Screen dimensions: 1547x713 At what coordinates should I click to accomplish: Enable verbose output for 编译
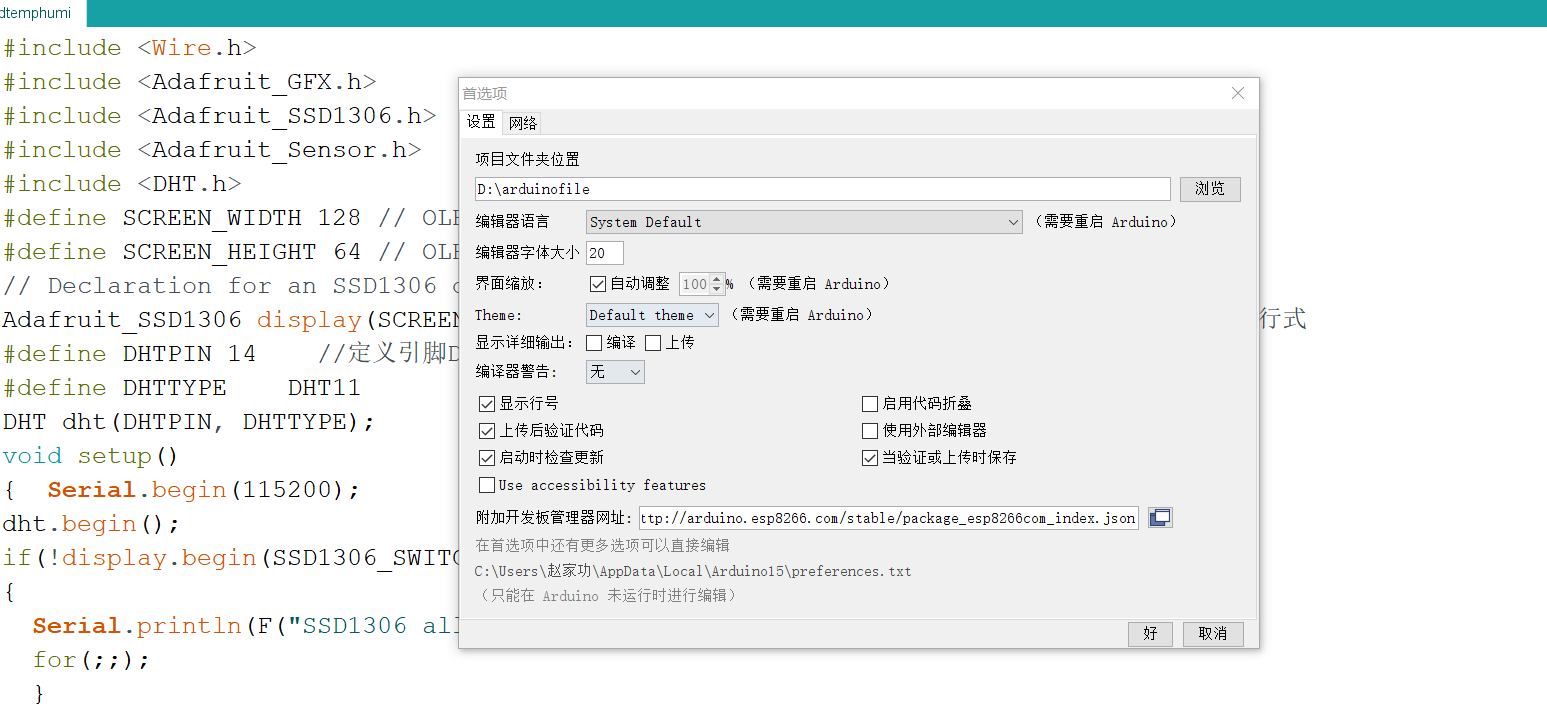[x=594, y=343]
